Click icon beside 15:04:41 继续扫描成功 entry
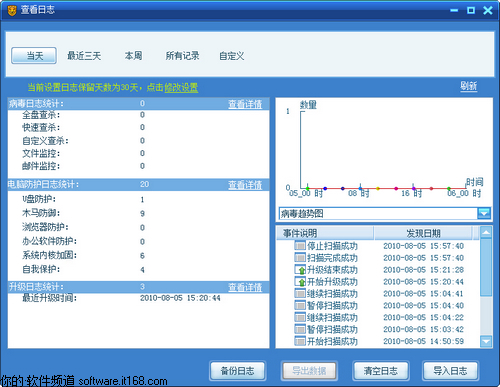The image size is (500, 387). click(300, 294)
